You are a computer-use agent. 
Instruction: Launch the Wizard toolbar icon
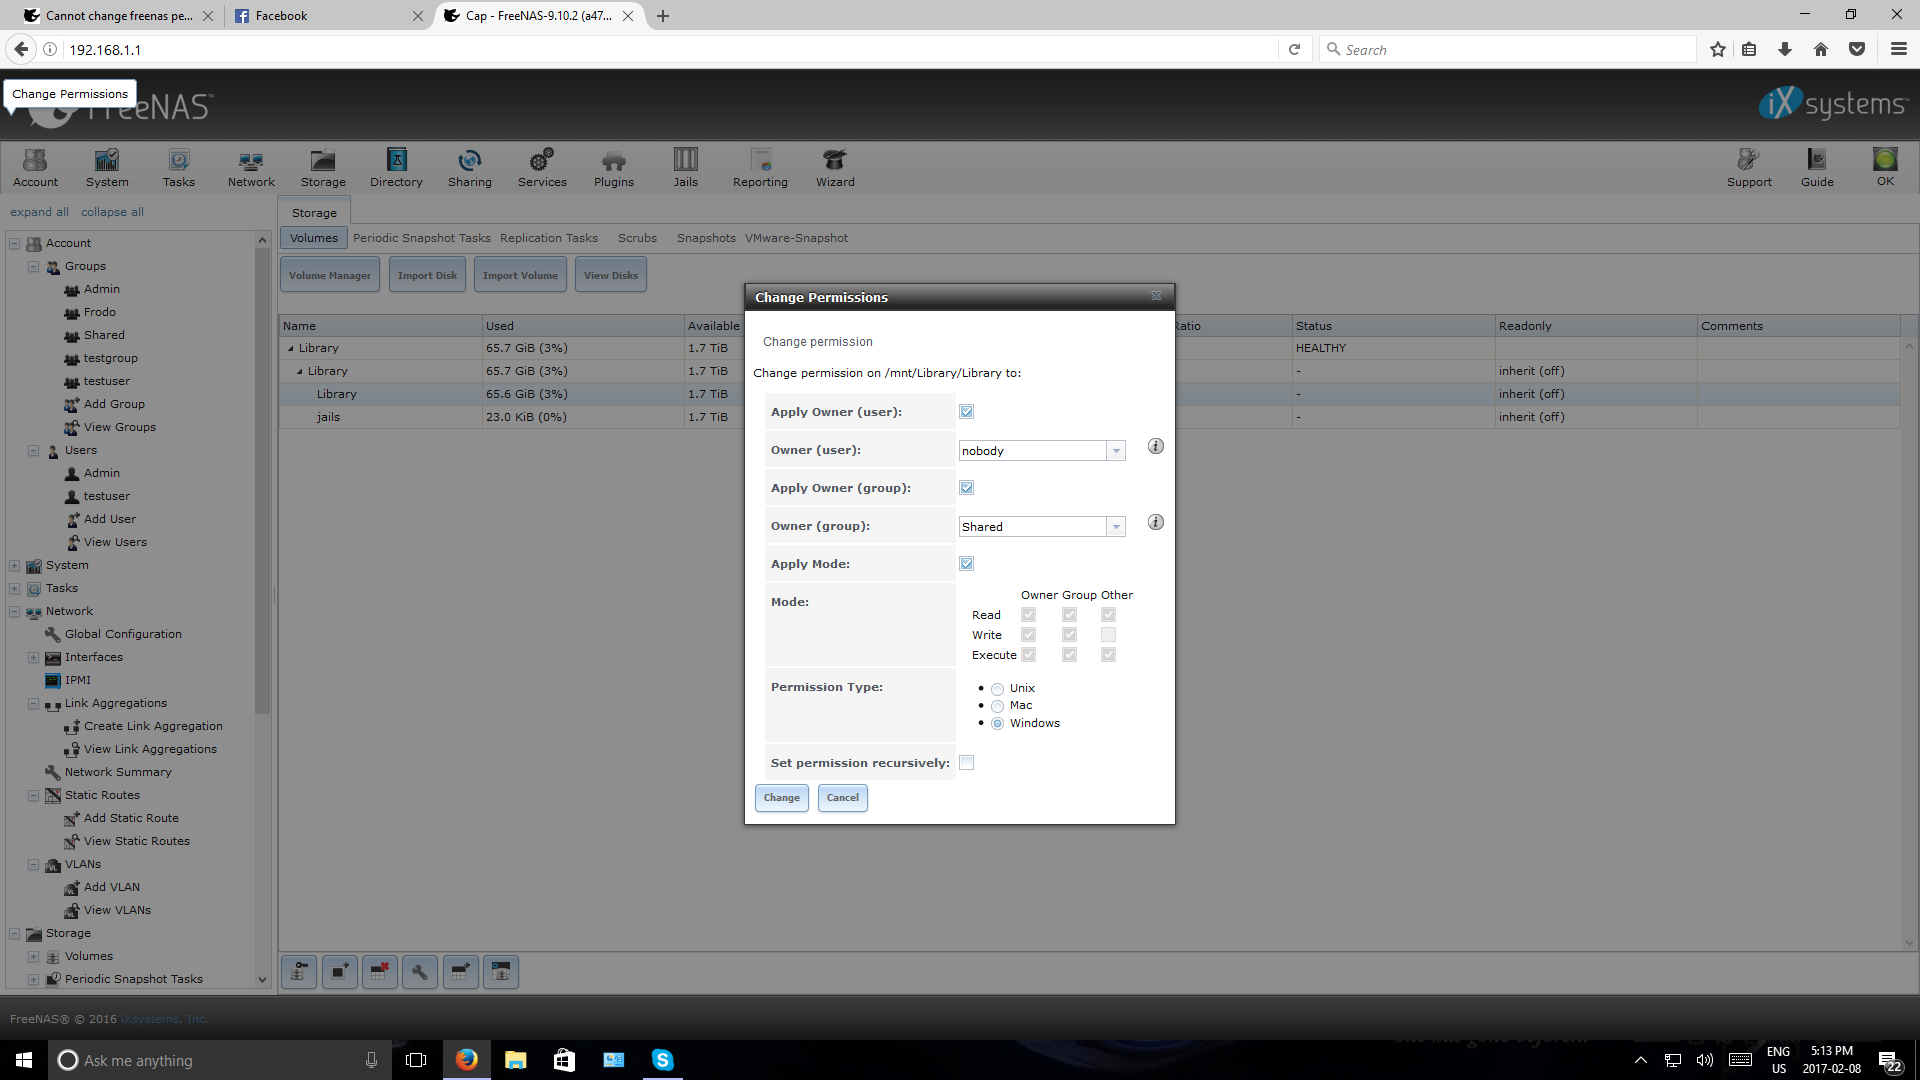[835, 167]
